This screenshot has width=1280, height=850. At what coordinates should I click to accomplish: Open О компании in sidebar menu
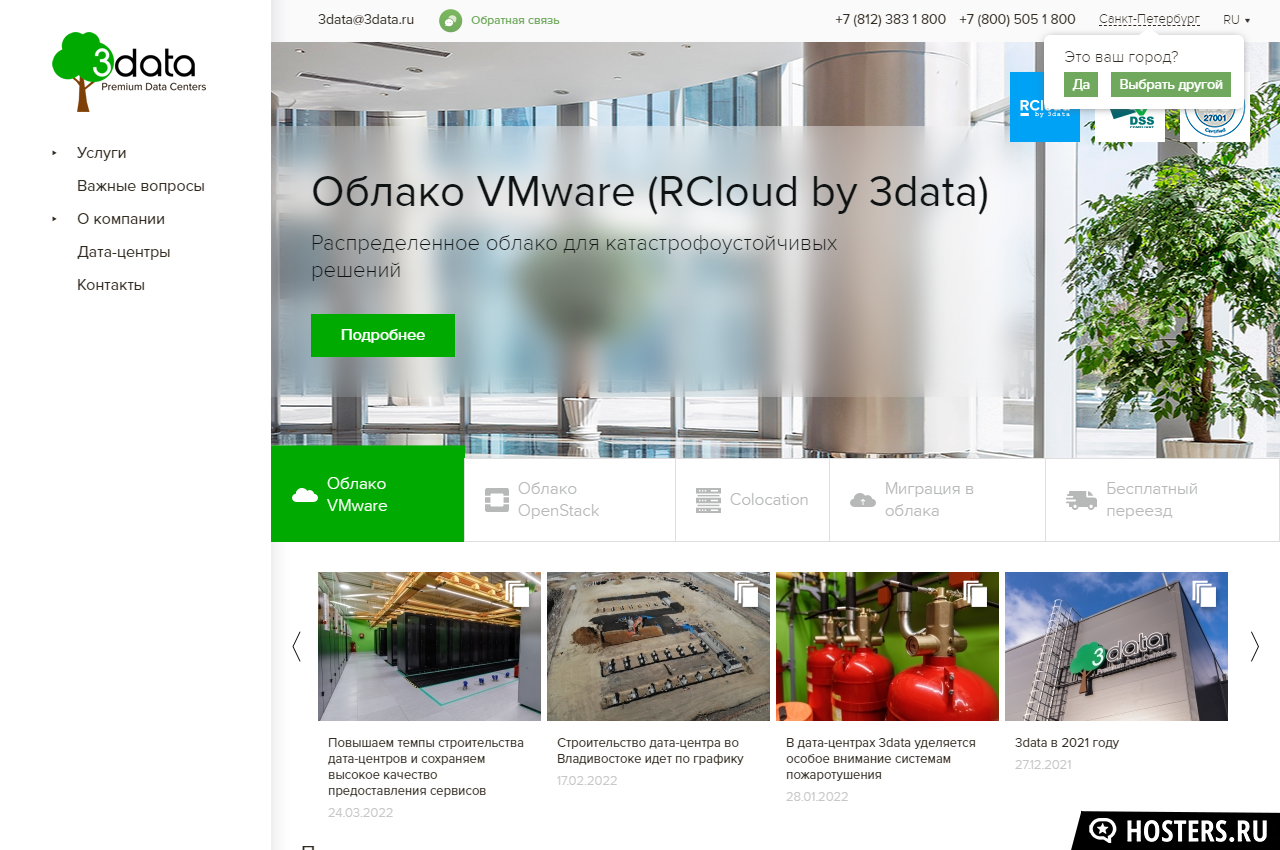click(x=121, y=219)
